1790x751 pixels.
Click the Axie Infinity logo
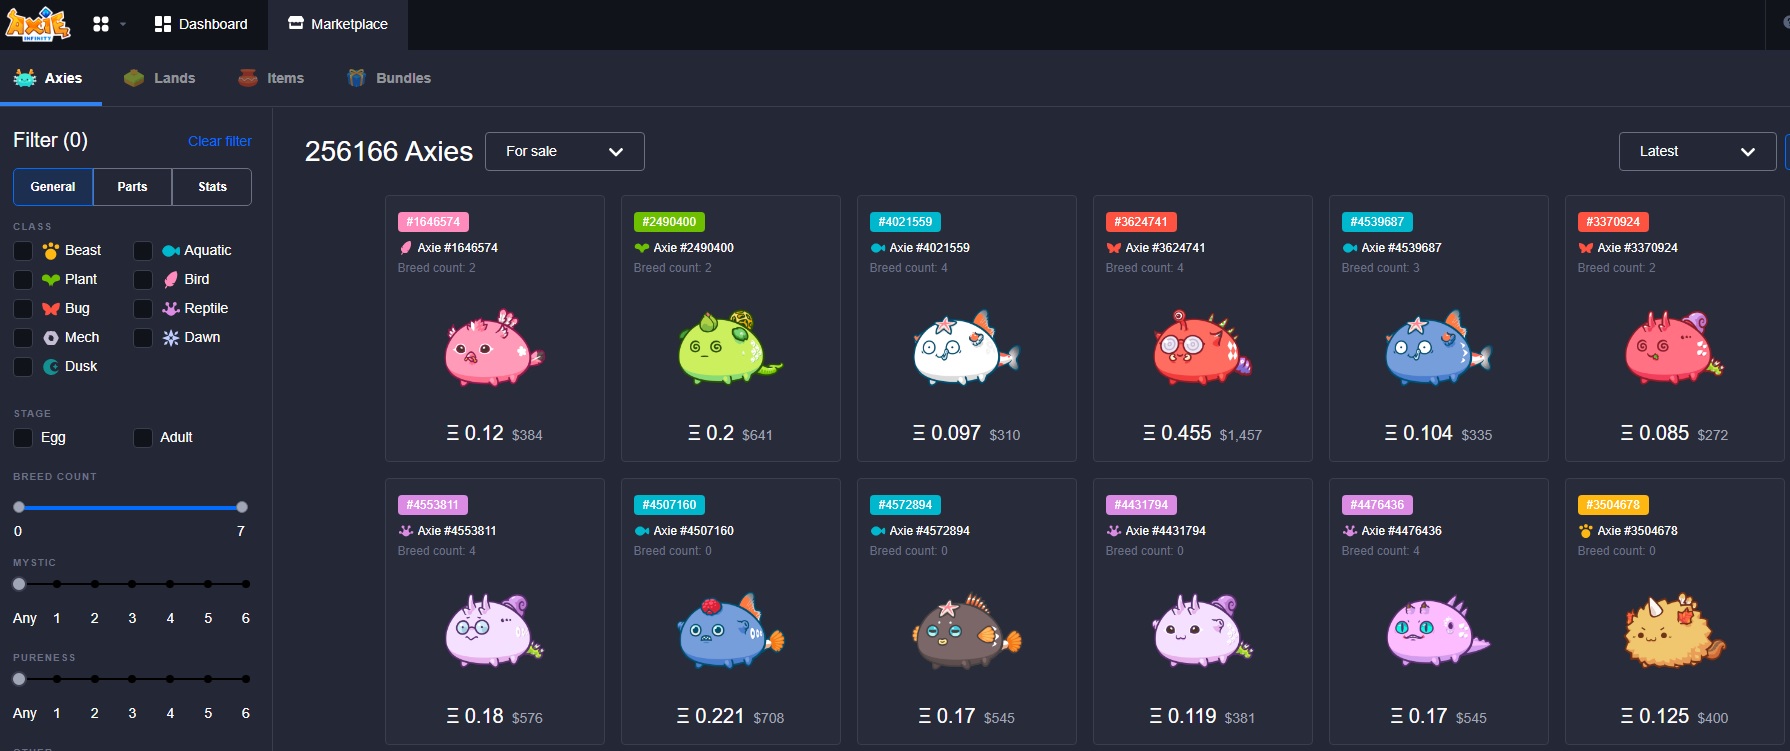click(x=37, y=24)
